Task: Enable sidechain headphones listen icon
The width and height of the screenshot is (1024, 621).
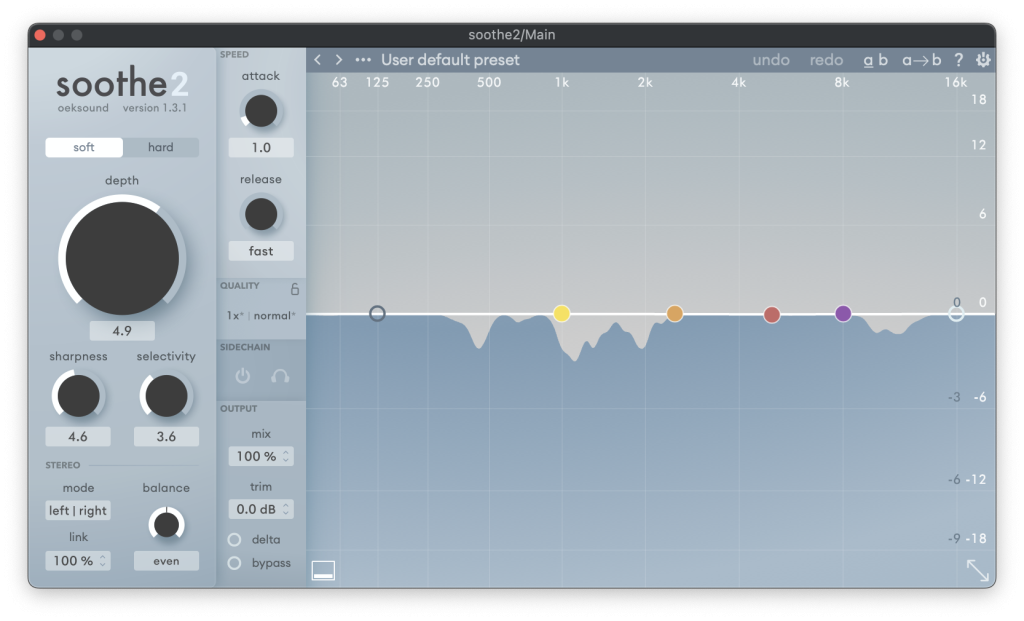Action: pyautogui.click(x=280, y=376)
